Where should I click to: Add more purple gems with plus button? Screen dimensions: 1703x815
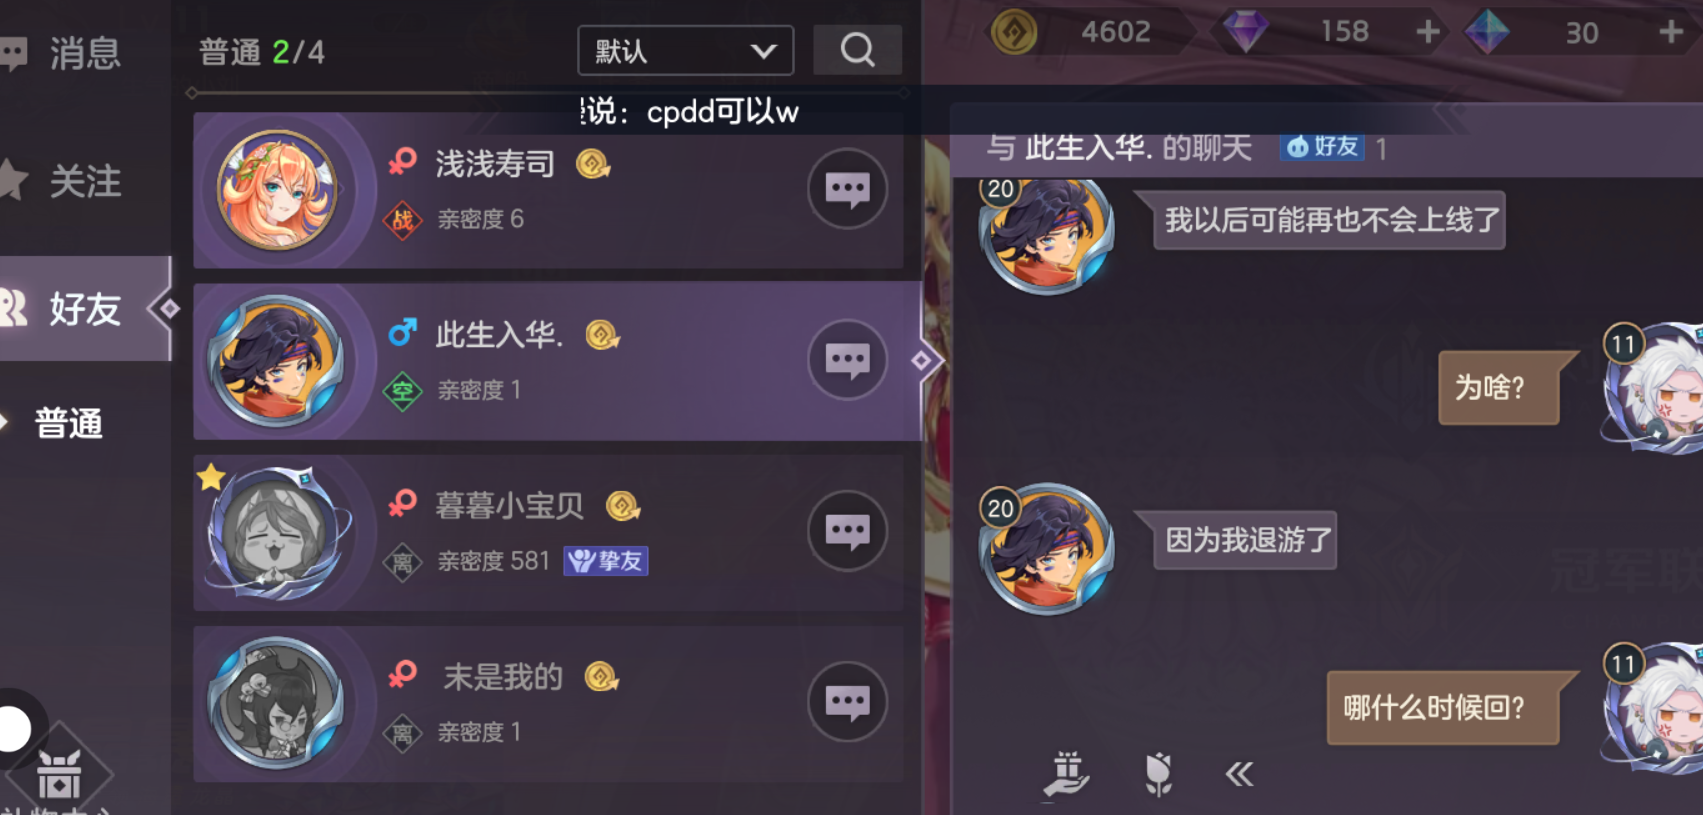coord(1428,32)
